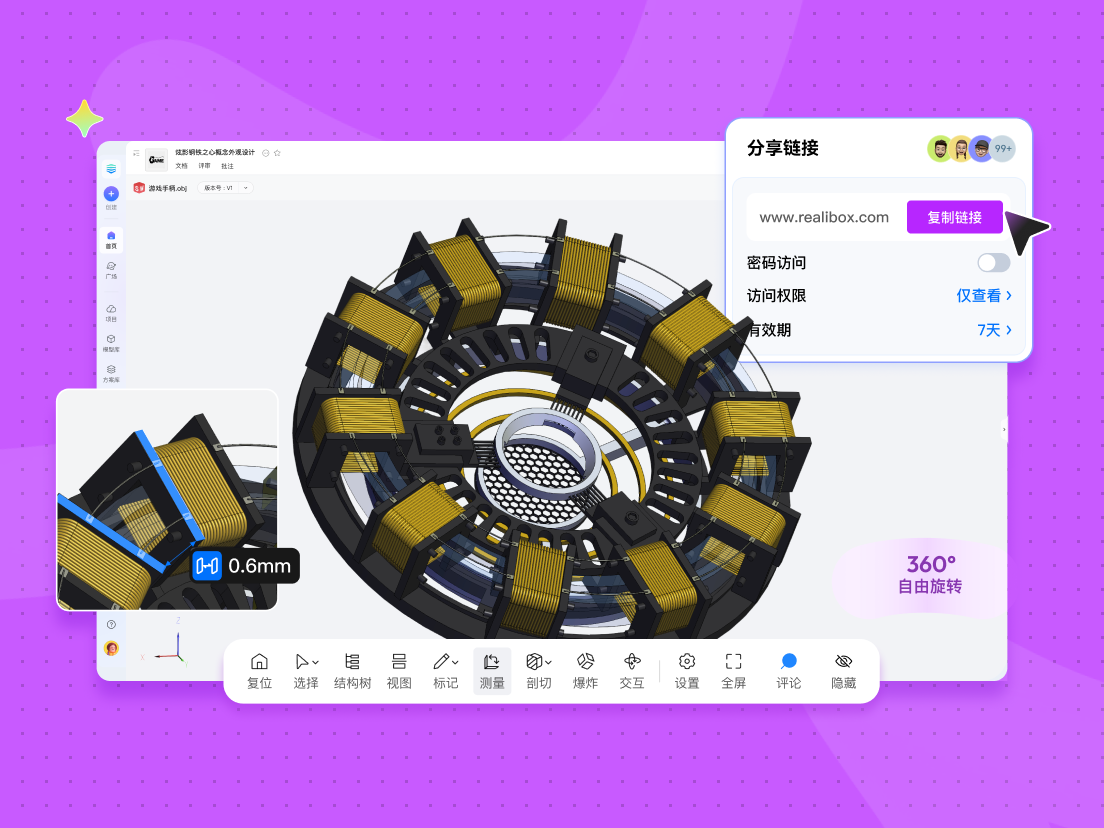Screen dimensions: 1104x828
Task: Click the 爆炸 explode view tool
Action: click(585, 671)
